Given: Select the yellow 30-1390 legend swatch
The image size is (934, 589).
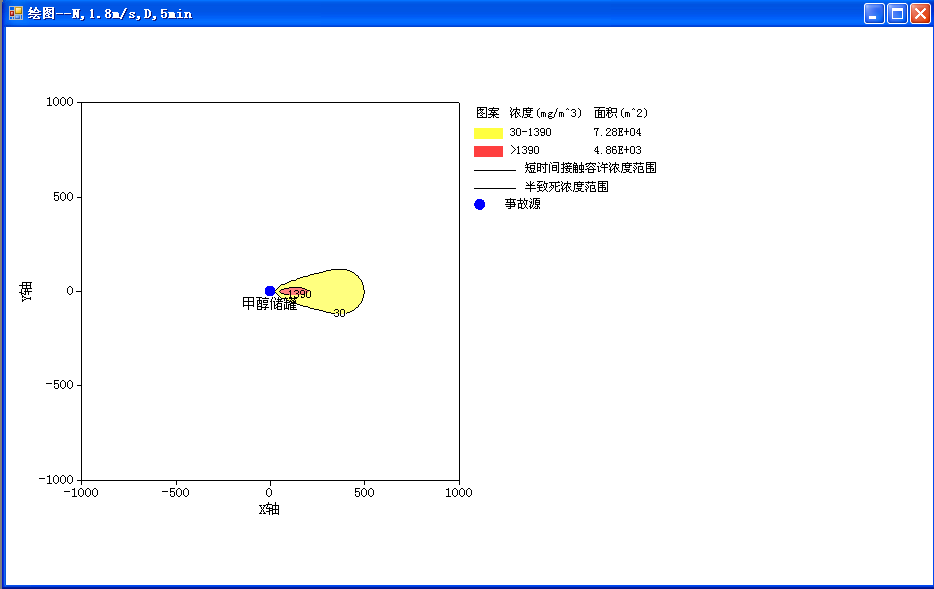Looking at the screenshot, I should click(488, 133).
